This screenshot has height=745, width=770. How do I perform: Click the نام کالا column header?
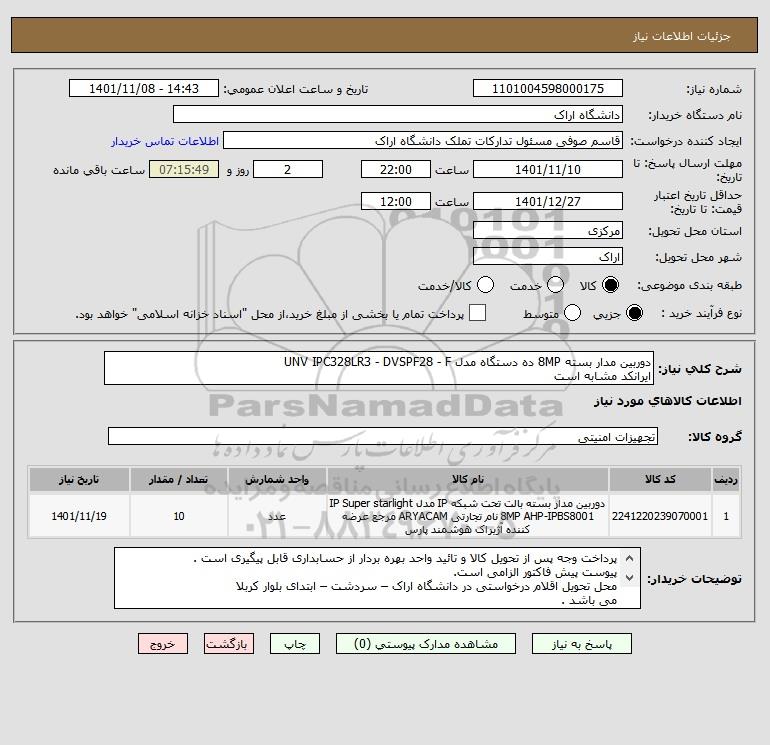pos(468,479)
